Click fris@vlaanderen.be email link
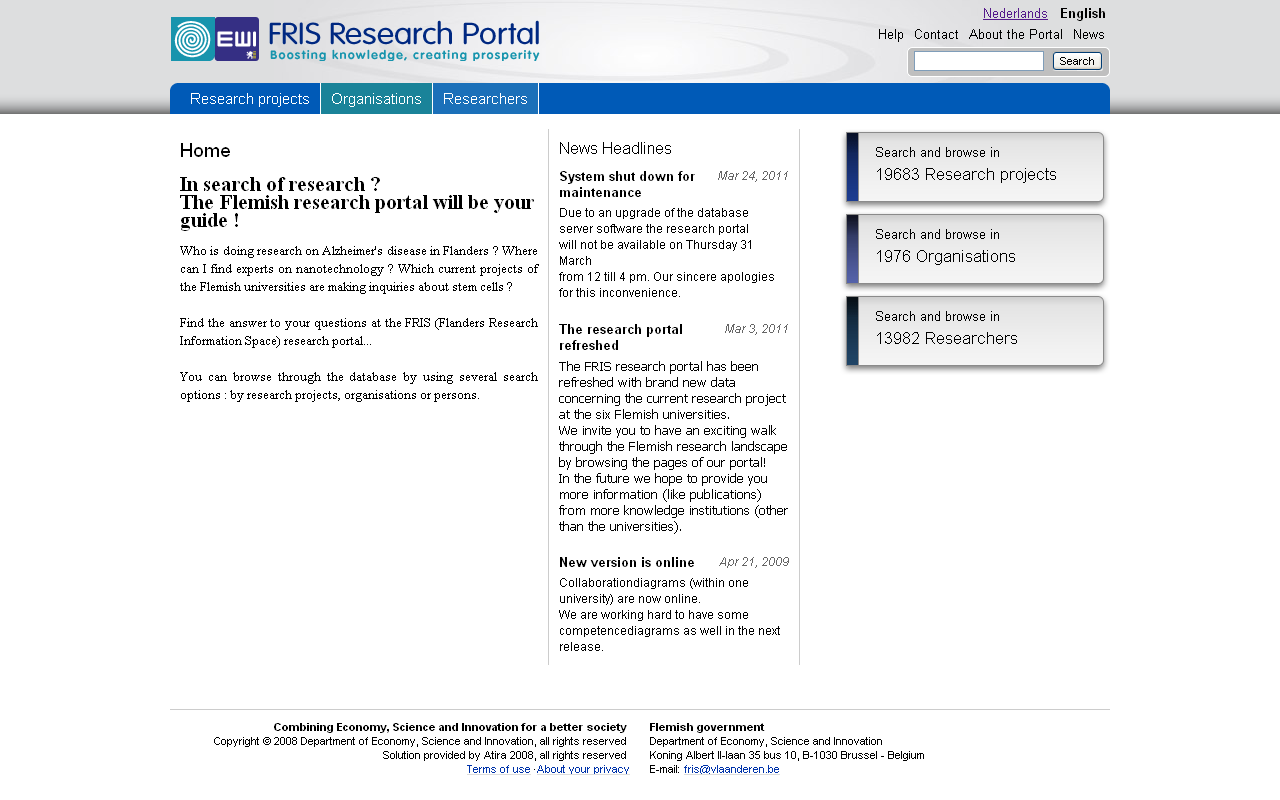Screen dimensions: 1280x800 [x=732, y=770]
